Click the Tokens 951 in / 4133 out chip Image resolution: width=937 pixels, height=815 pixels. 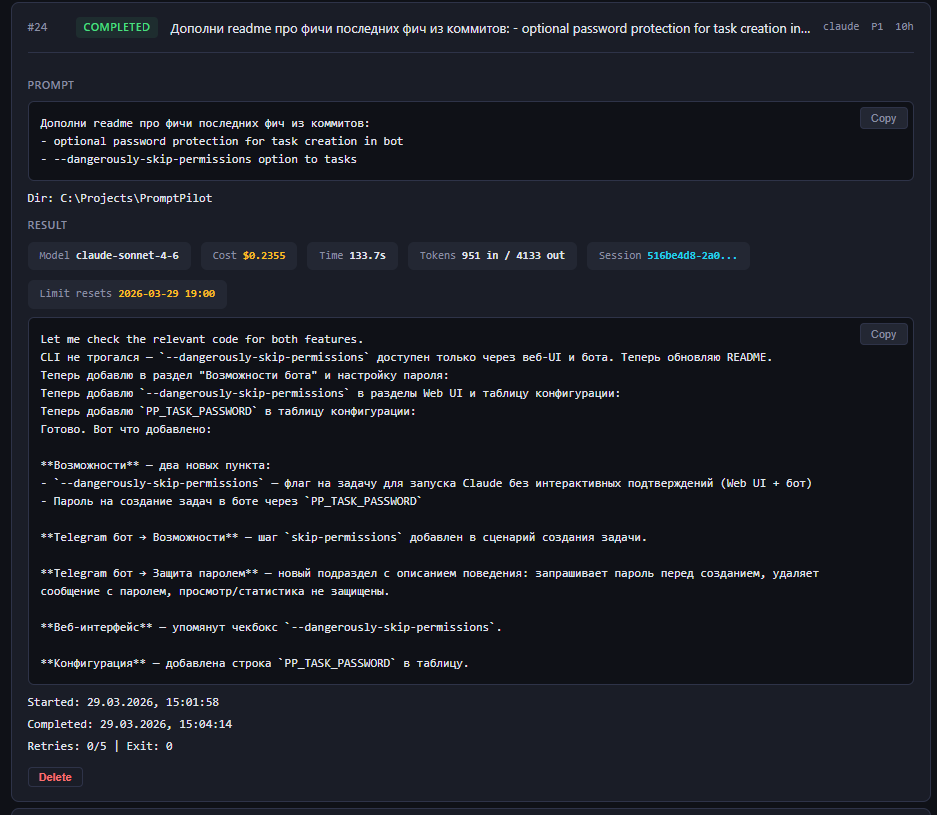coord(492,256)
